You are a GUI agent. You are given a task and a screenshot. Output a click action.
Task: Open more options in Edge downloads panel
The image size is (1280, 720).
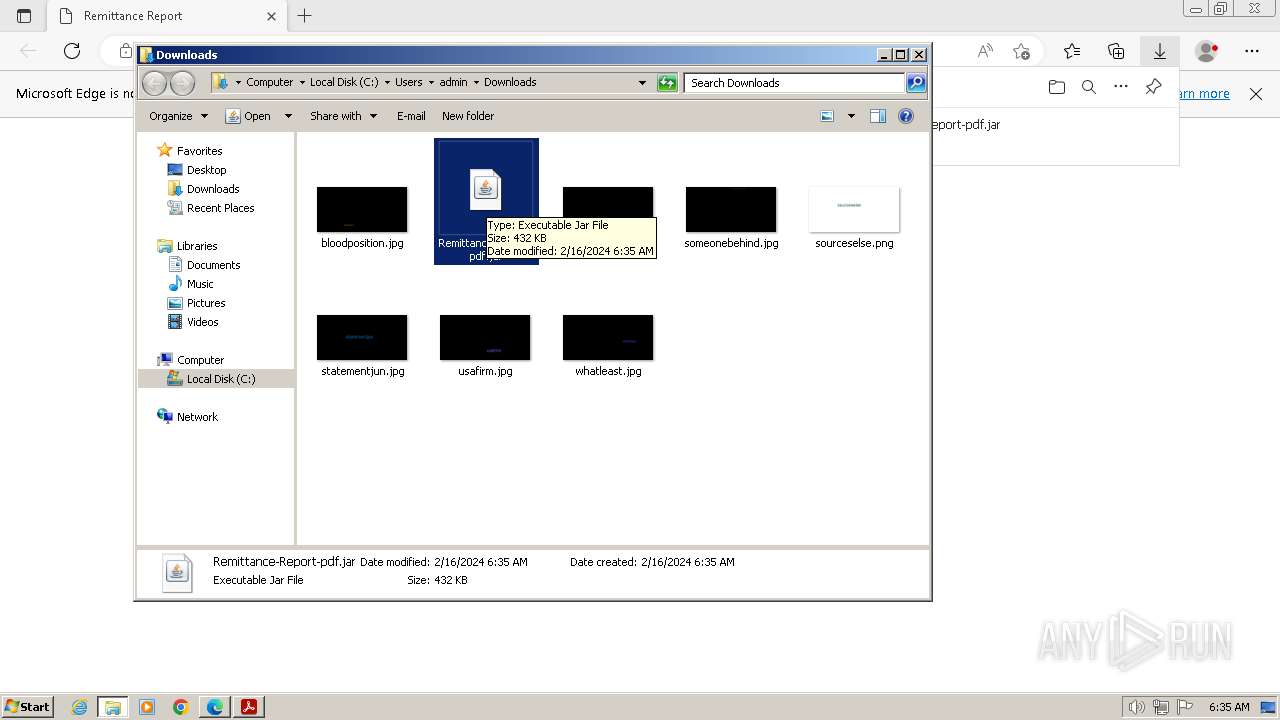(1121, 87)
